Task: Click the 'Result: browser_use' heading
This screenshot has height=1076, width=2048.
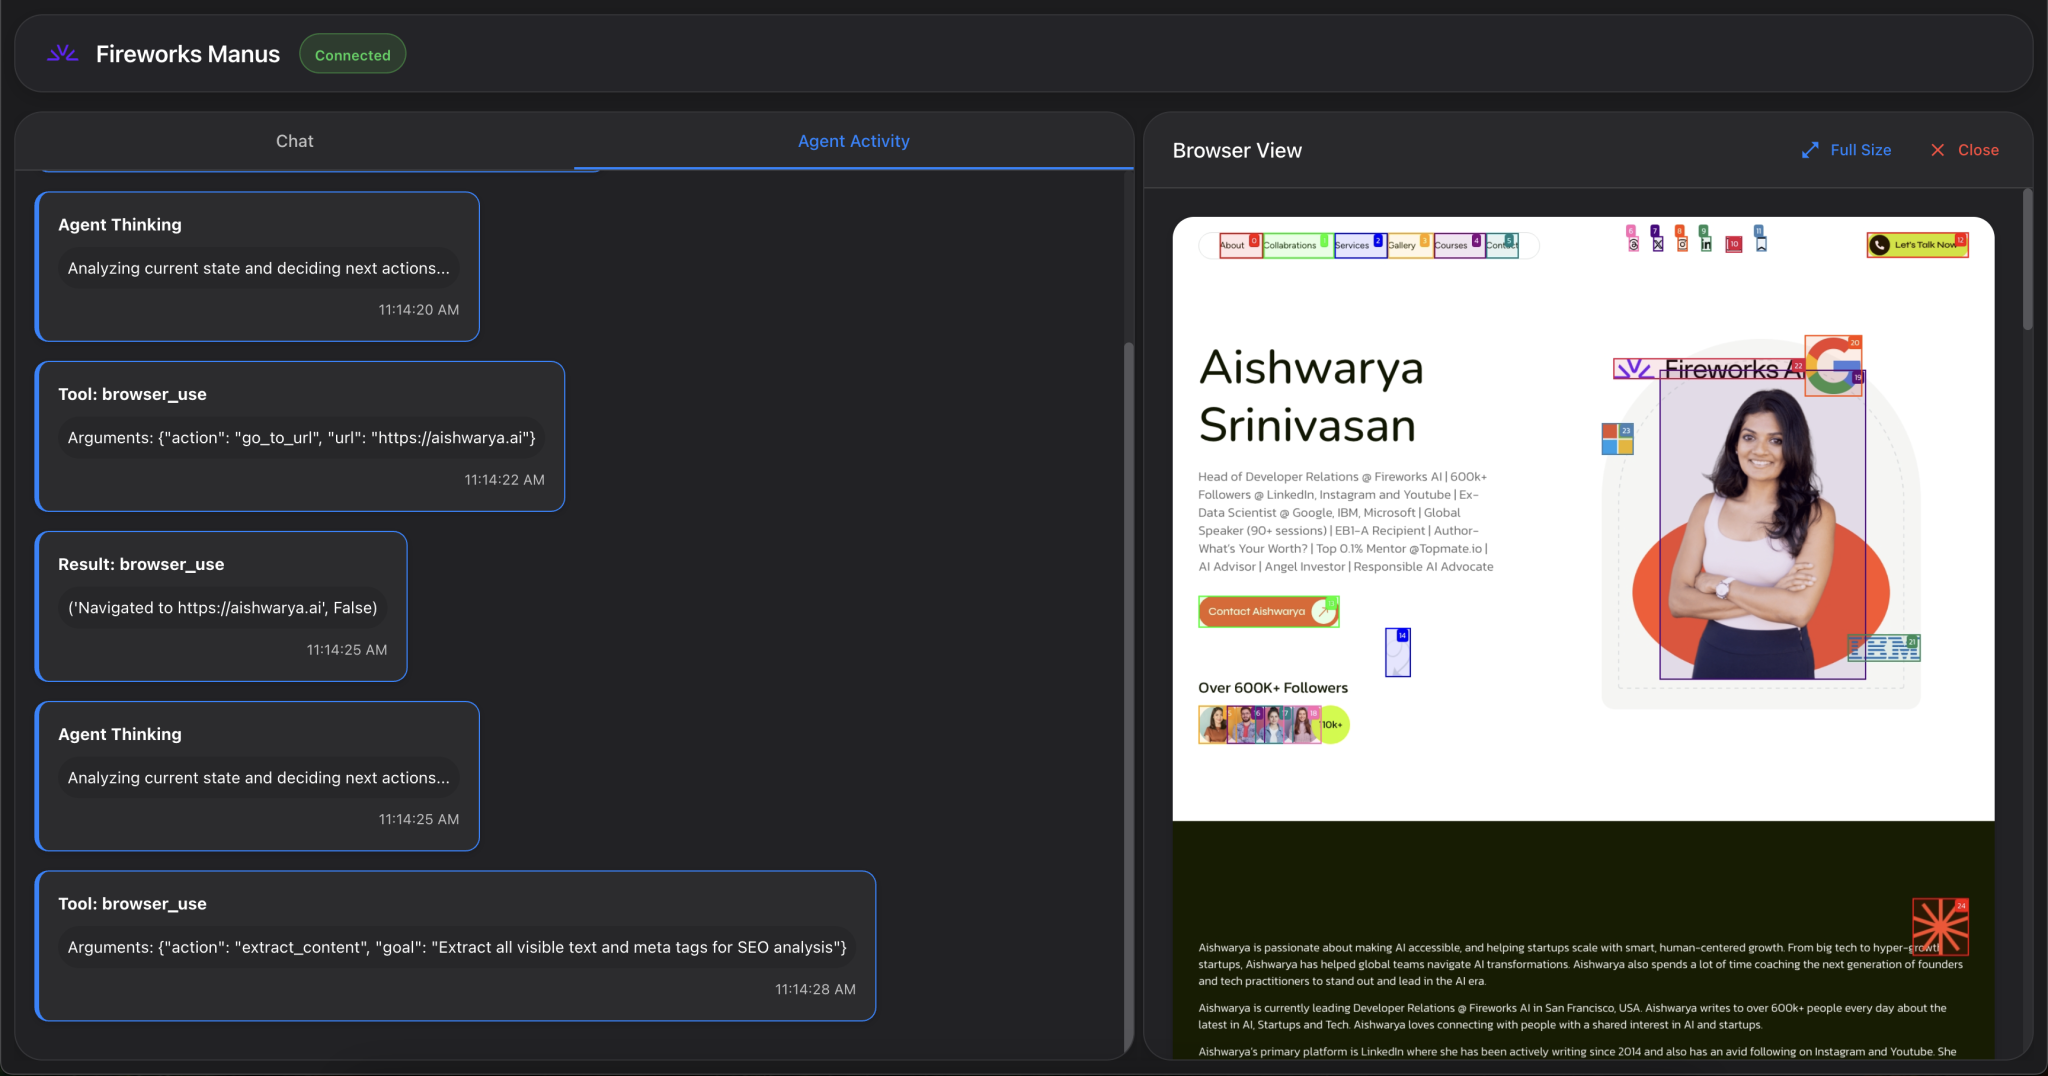Action: (x=141, y=564)
